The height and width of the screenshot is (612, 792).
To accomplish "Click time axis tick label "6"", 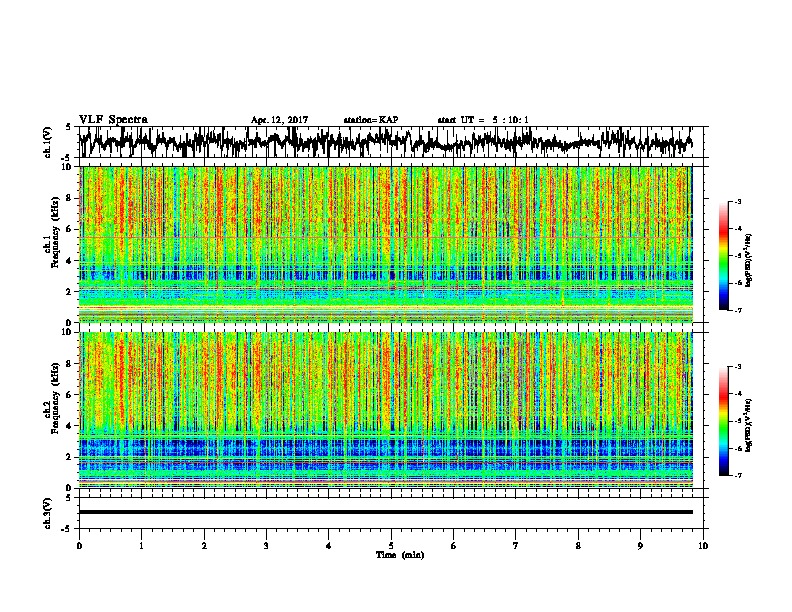I will (454, 546).
